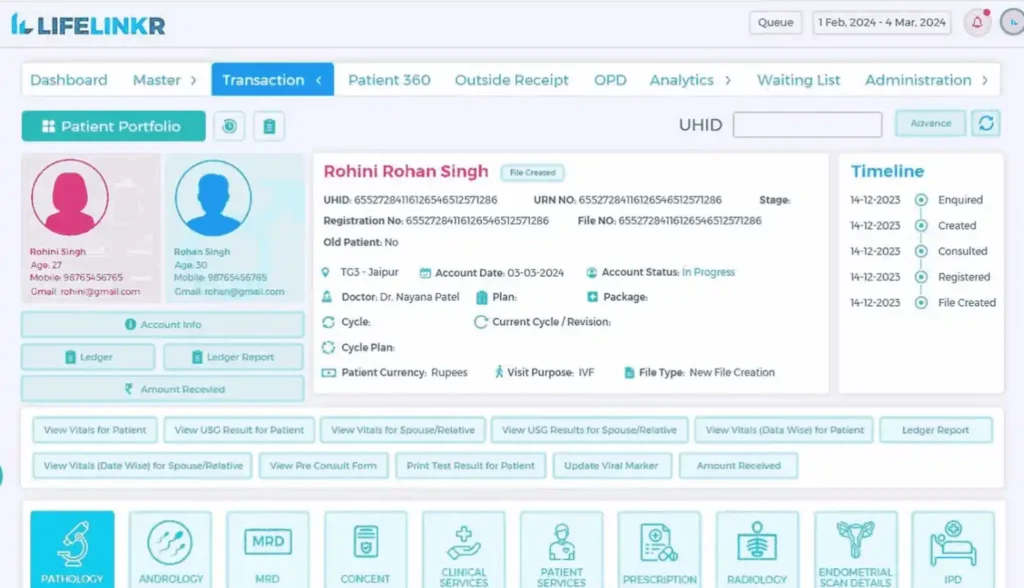Viewport: 1024px width, 588px height.
Task: Click the notifications bell icon
Action: tap(976, 21)
